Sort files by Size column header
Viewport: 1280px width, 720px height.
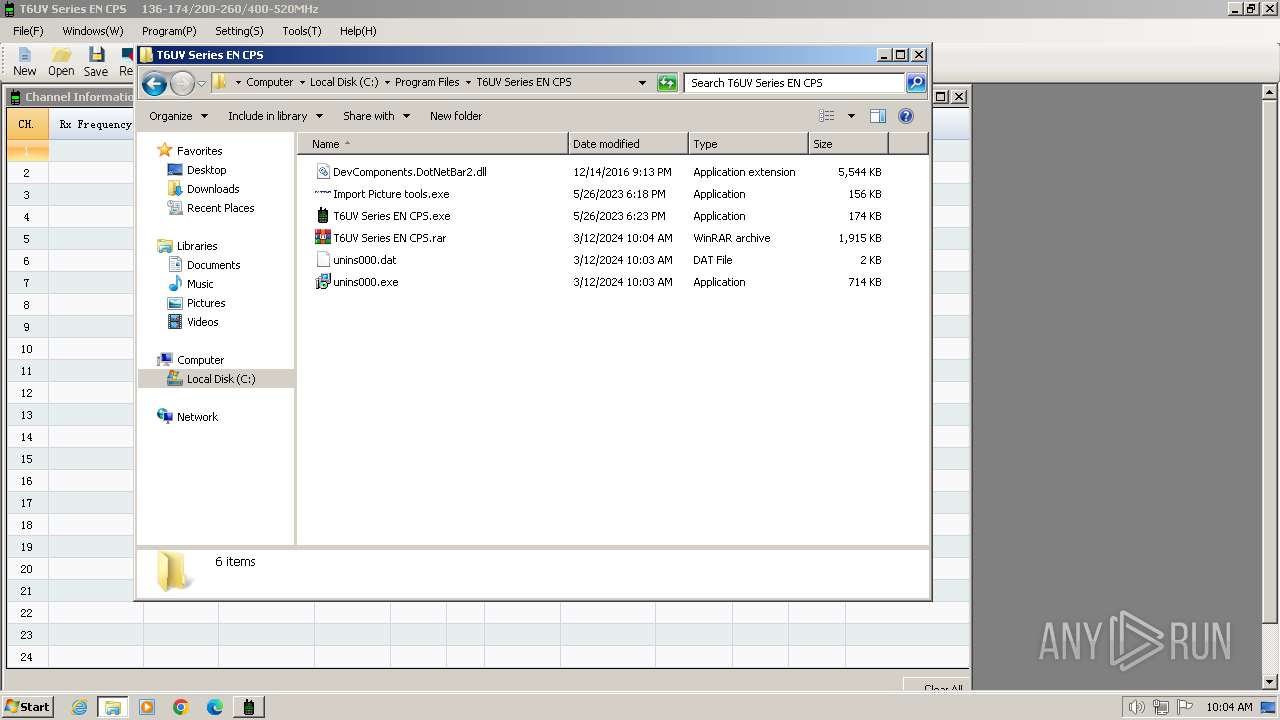(x=848, y=144)
